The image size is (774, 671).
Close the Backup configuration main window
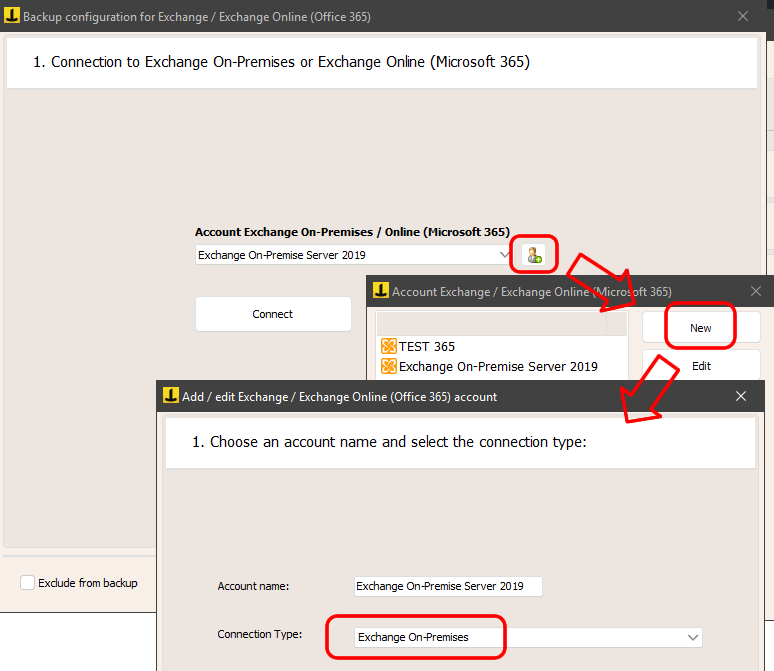click(743, 16)
